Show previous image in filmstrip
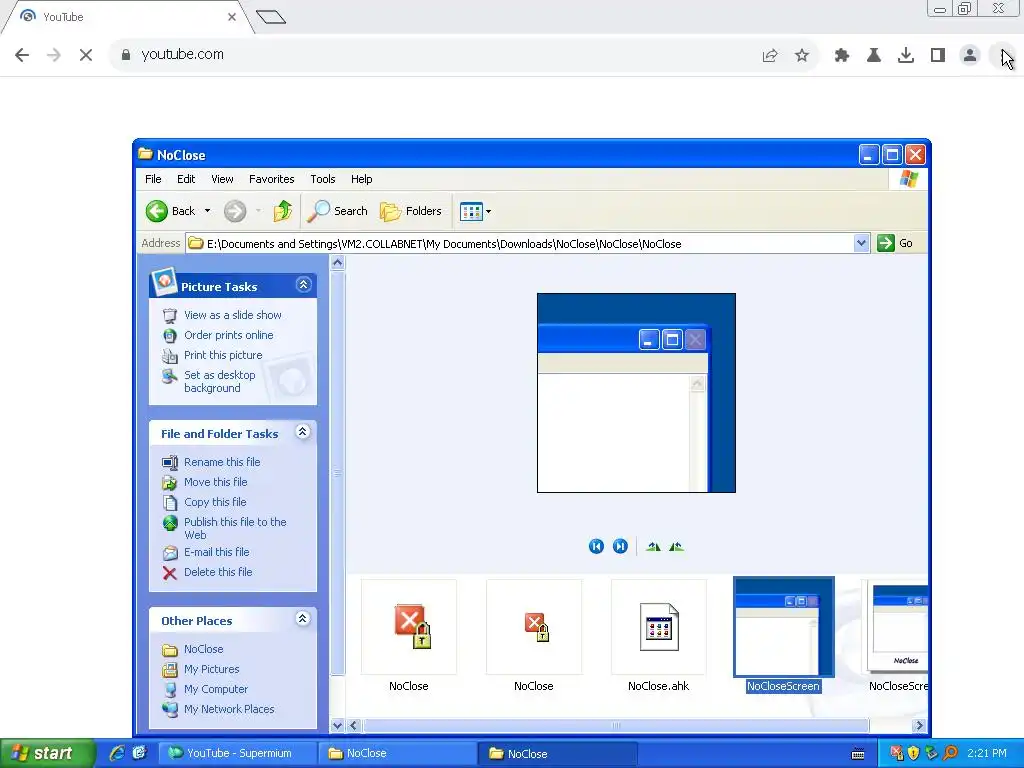 (596, 546)
